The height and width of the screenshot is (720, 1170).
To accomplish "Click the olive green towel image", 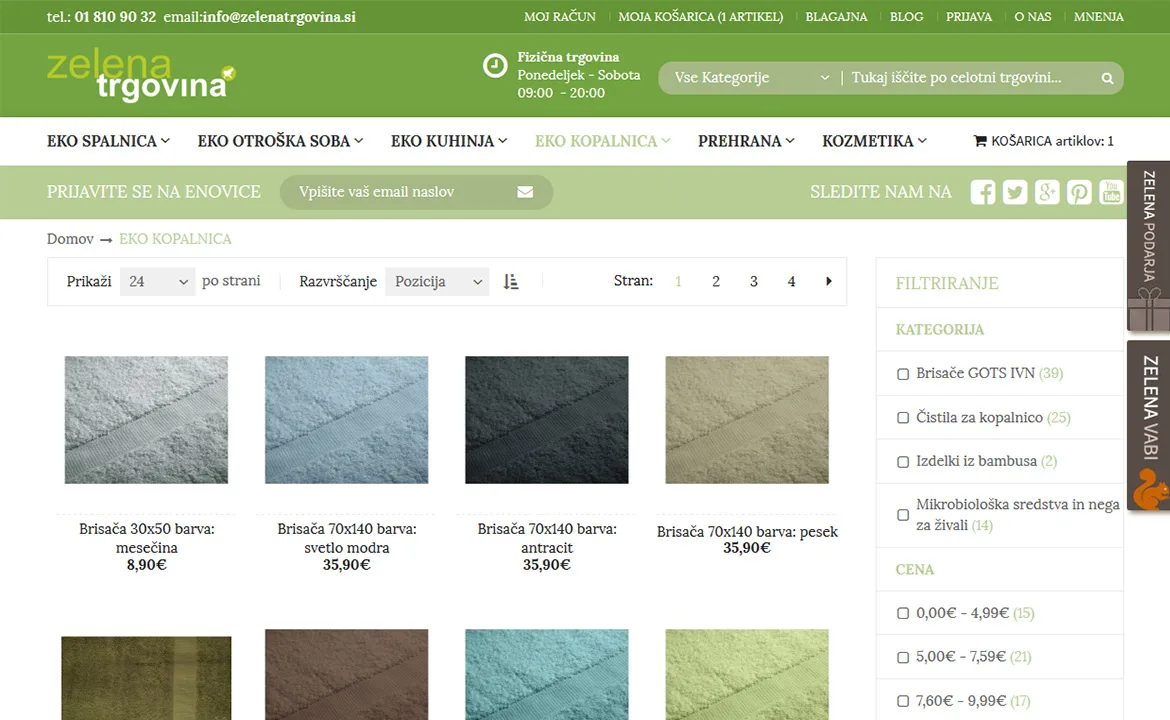I will (146, 678).
